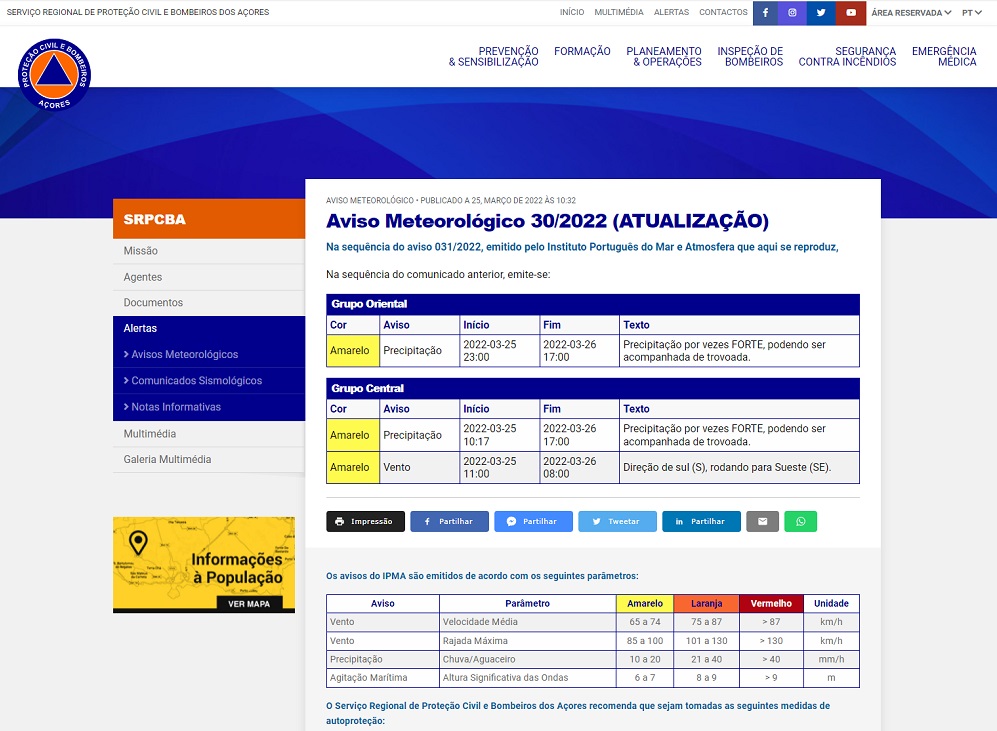Click the red Vermelho header cell
This screenshot has height=731, width=997.
771,603
